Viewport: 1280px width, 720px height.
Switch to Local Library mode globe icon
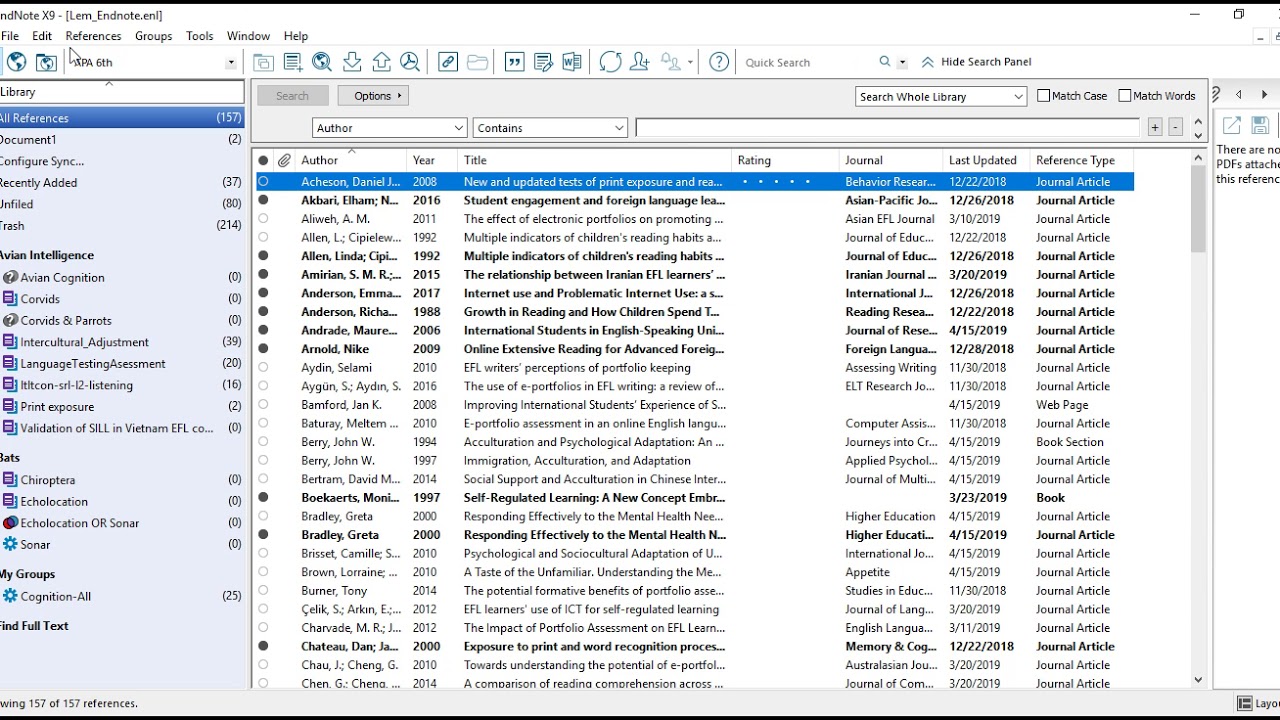click(16, 62)
